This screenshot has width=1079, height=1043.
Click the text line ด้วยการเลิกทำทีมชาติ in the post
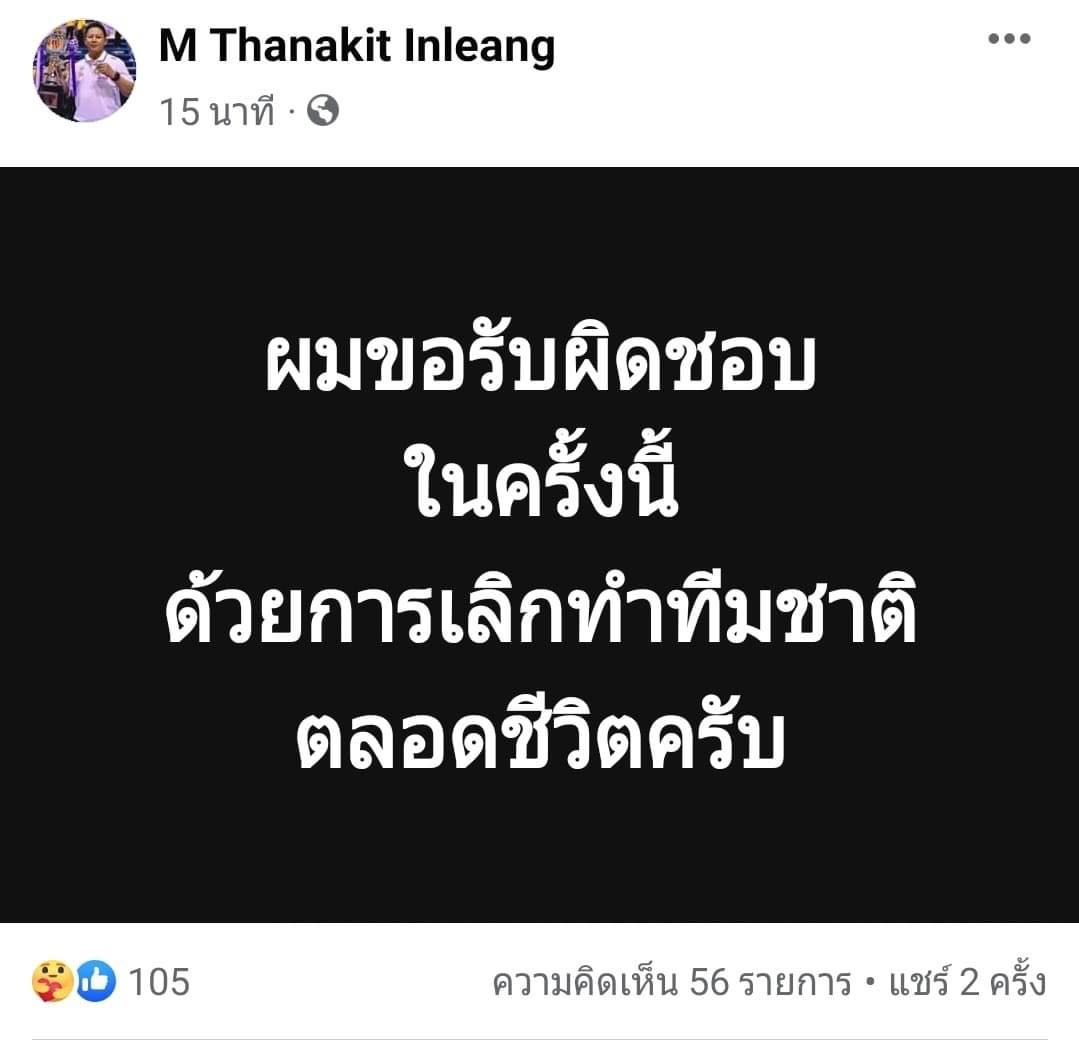coord(540,609)
